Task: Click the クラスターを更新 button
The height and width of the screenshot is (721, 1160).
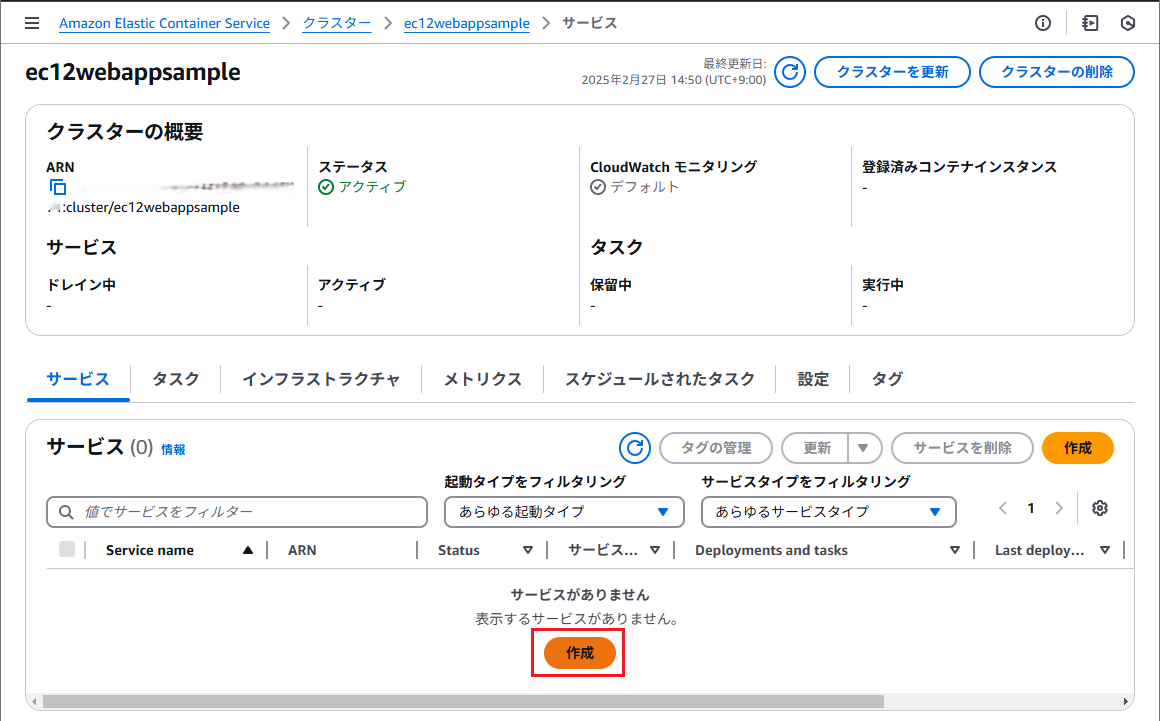Action: point(892,72)
